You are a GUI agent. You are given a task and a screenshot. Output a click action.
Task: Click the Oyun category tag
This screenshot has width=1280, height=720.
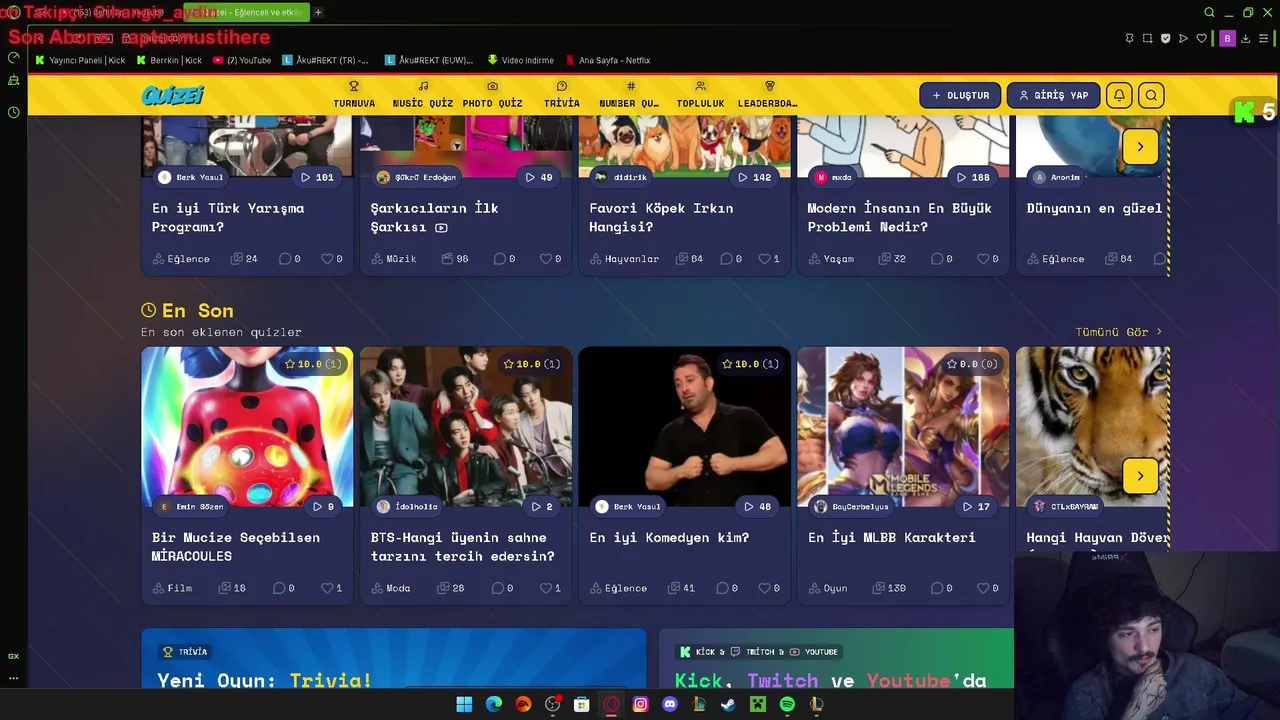coord(827,588)
